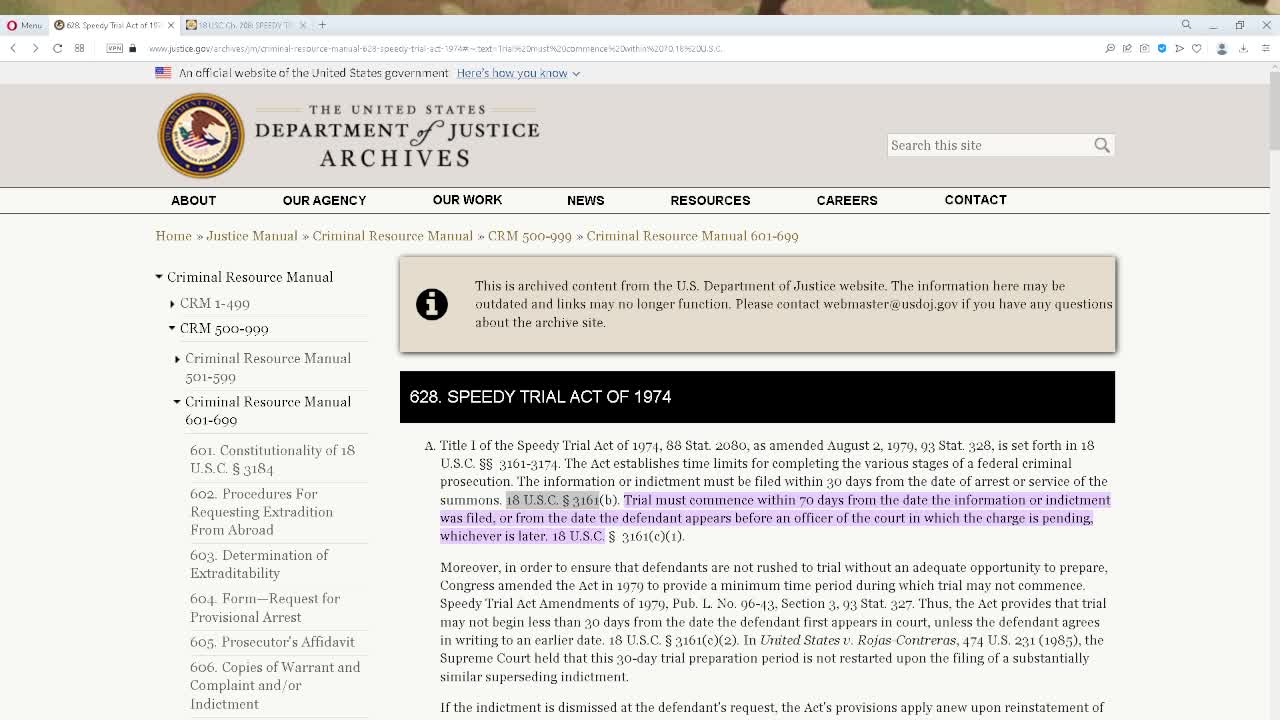Open the ABOUT menu
This screenshot has height=720, width=1280.
[193, 200]
